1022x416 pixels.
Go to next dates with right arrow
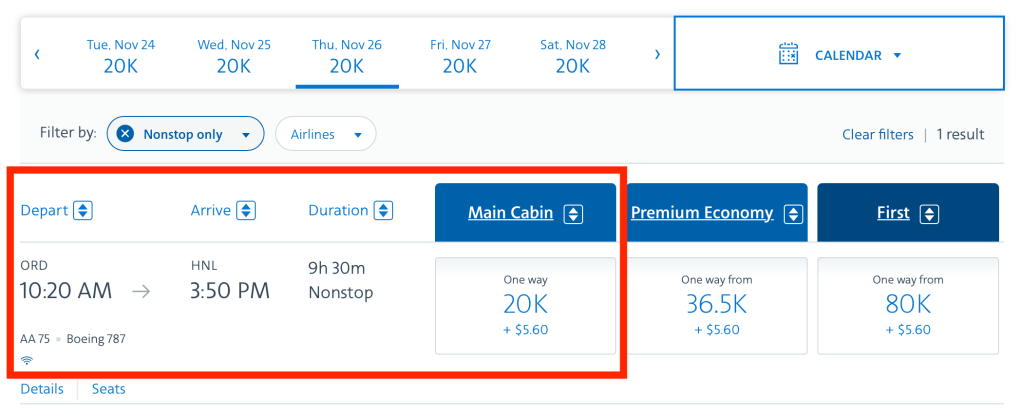pyautogui.click(x=657, y=55)
